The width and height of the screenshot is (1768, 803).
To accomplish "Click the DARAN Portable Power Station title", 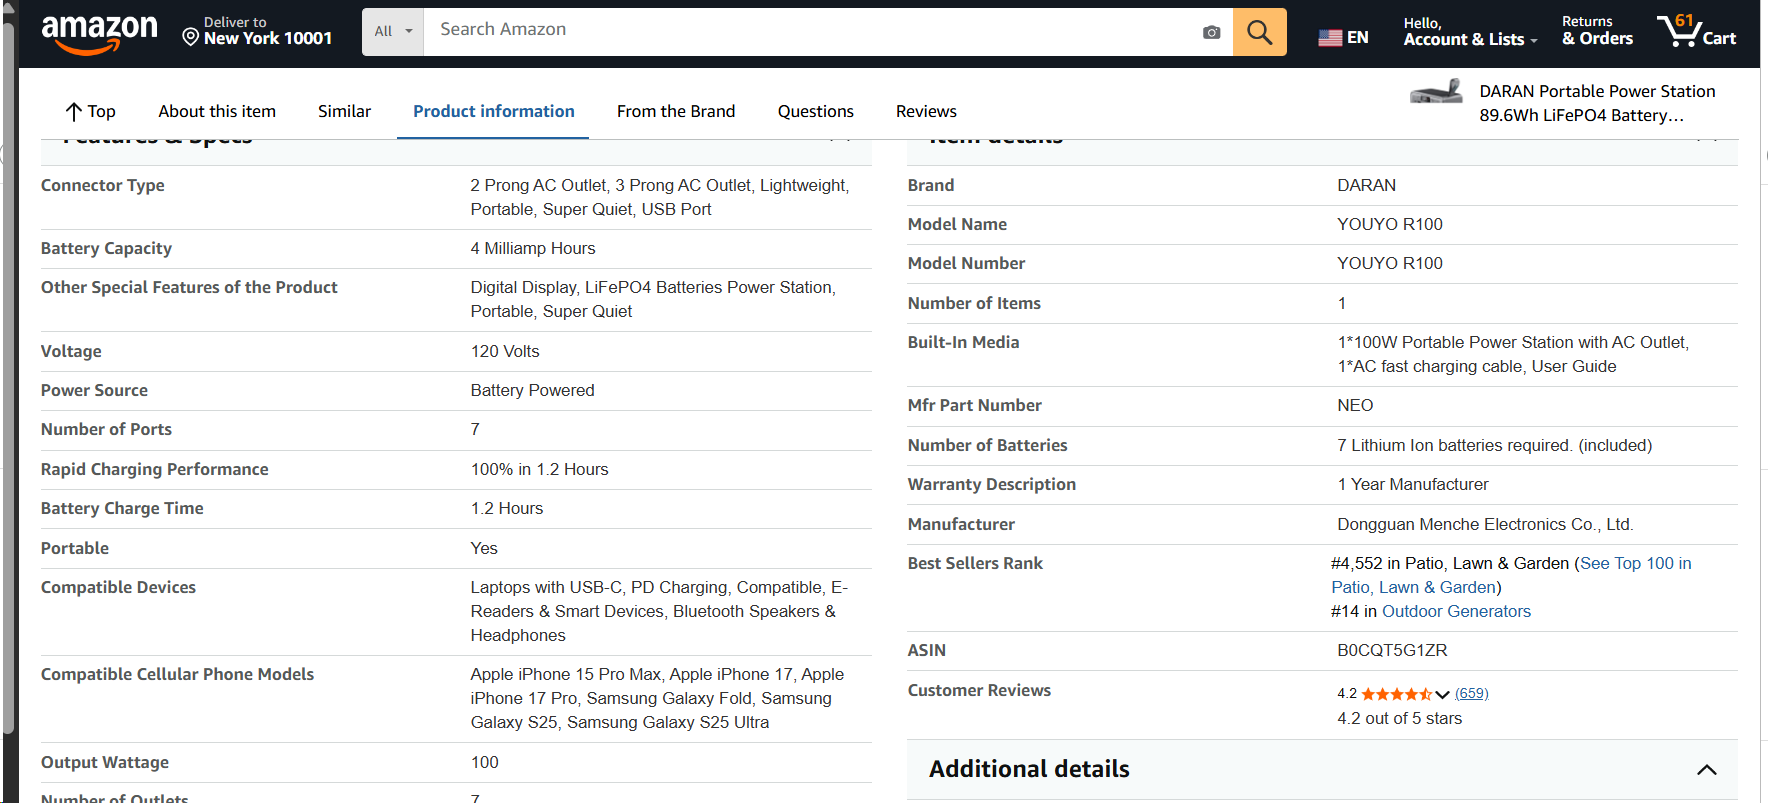I will (1597, 103).
